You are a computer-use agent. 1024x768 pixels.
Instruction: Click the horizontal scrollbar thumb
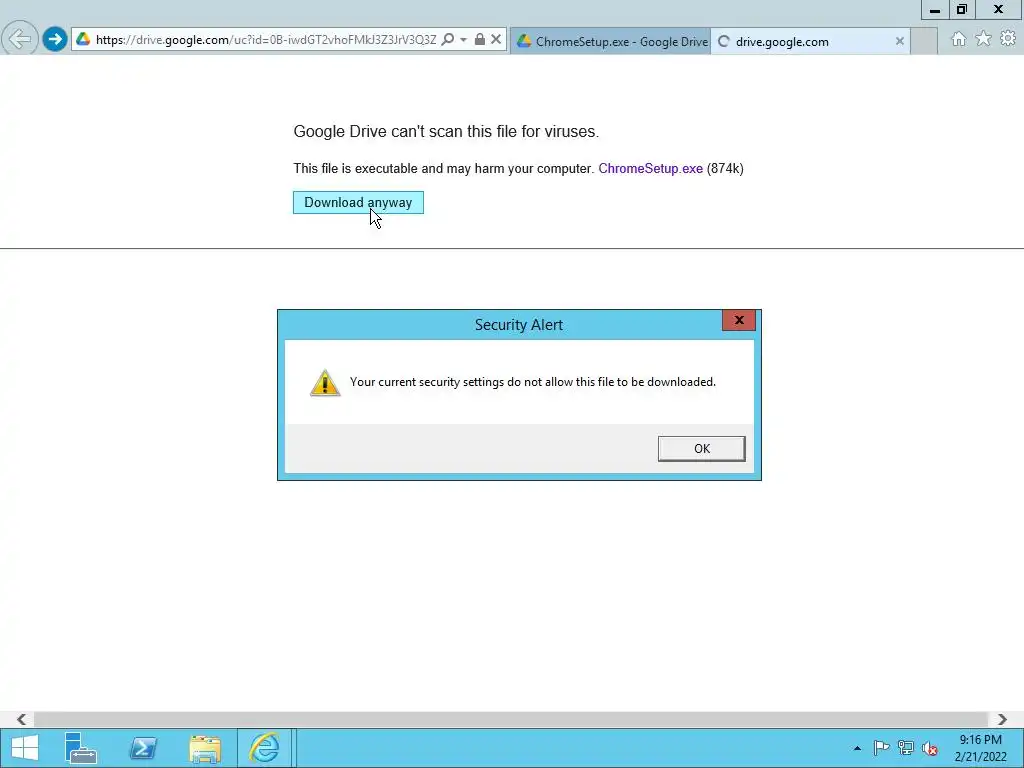tap(510, 719)
